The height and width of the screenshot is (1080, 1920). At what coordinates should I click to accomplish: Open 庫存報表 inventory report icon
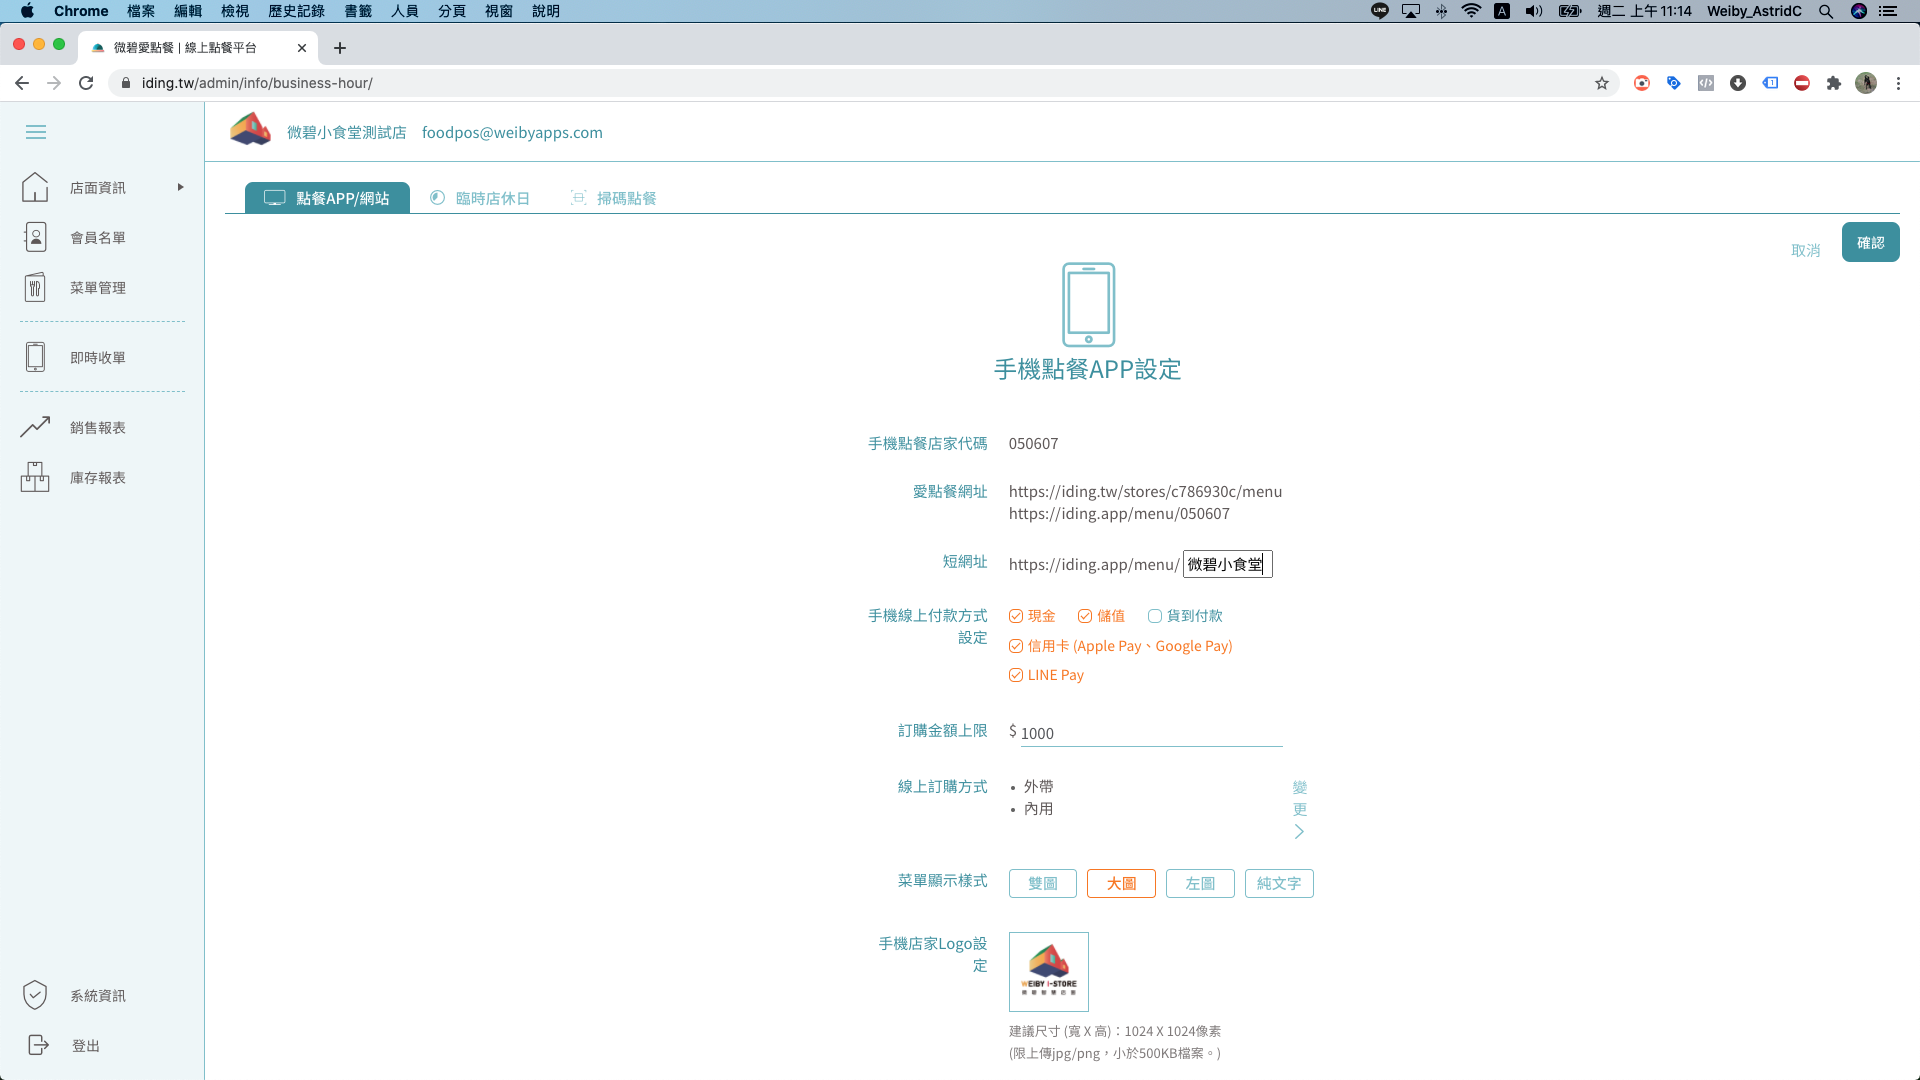[x=35, y=477]
